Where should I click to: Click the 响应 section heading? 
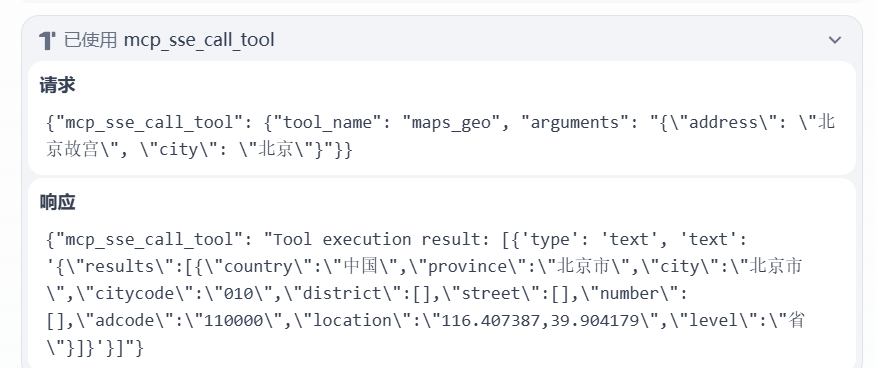[57, 202]
